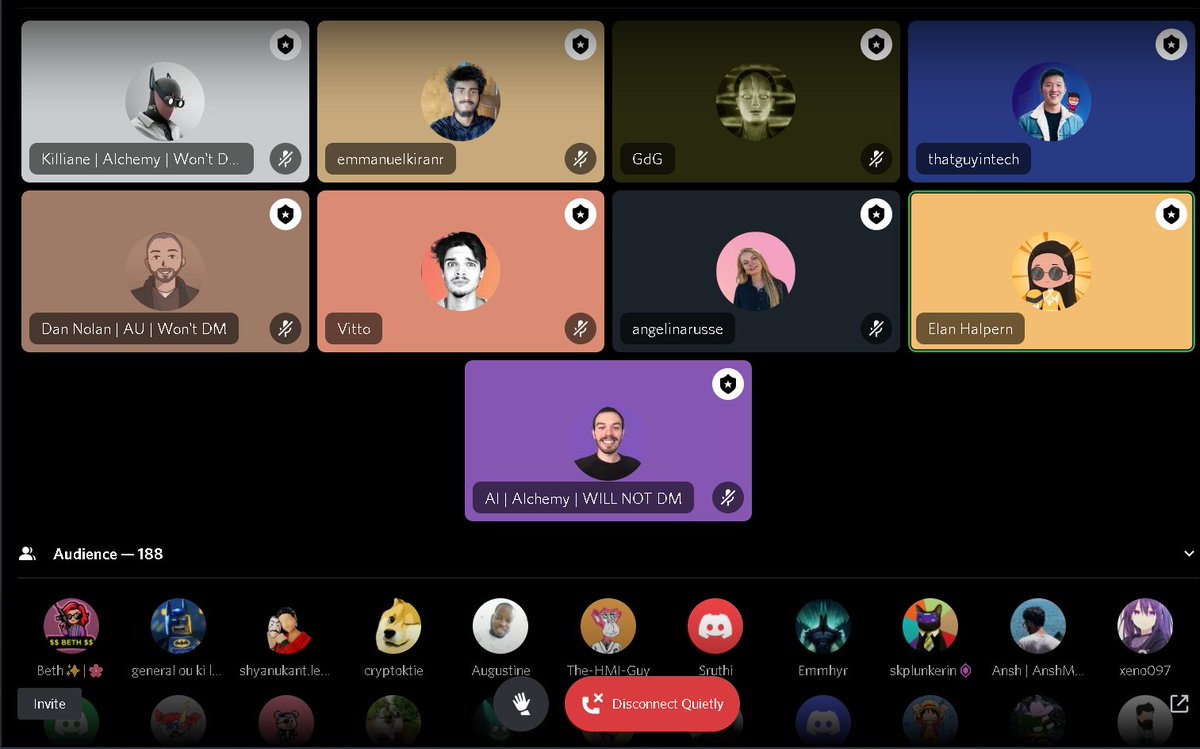Screen dimensions: 1200x749
Task: Click the 'cryptoktie' audience name
Action: pyautogui.click(x=393, y=671)
